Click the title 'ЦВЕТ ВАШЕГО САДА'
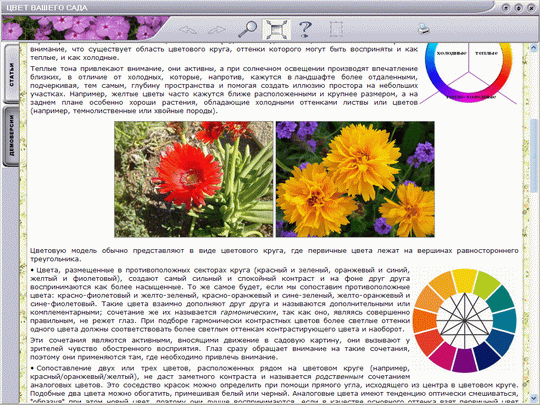The height and width of the screenshot is (405, 540). (x=47, y=8)
